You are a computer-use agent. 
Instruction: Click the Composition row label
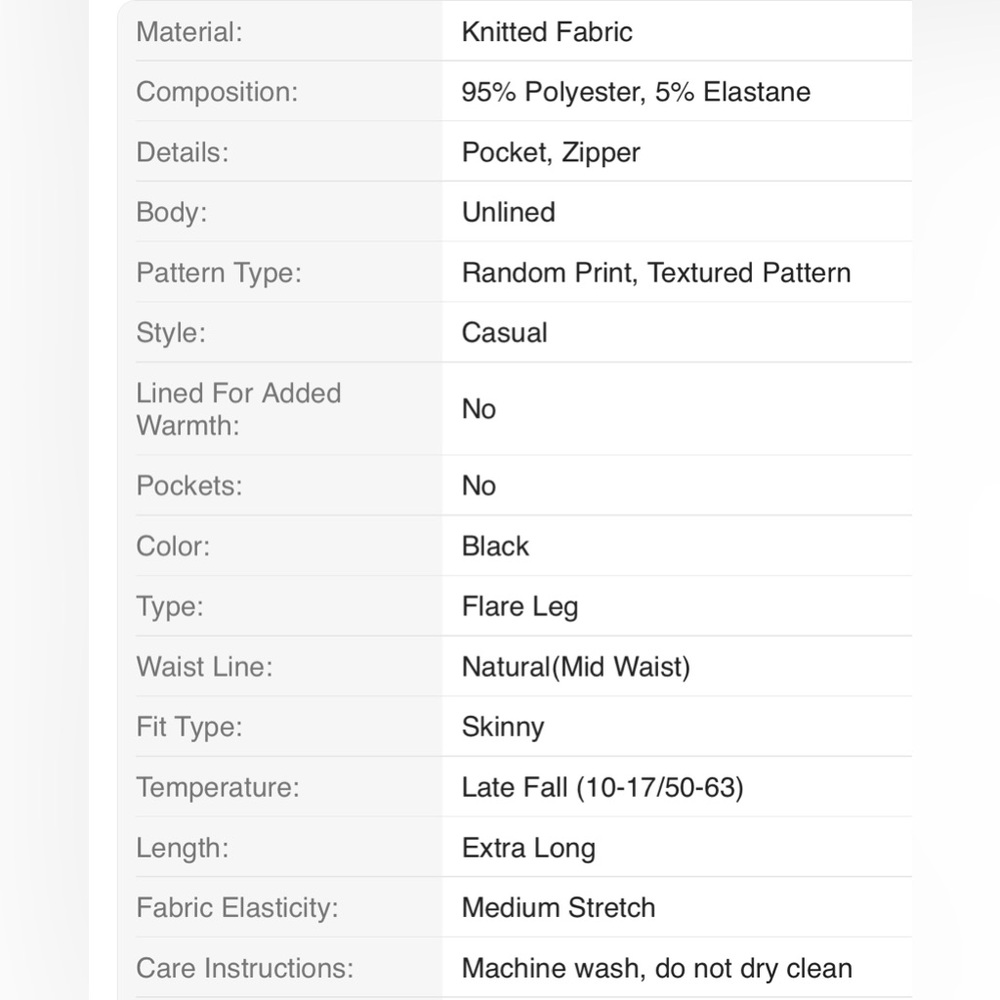coord(217,92)
